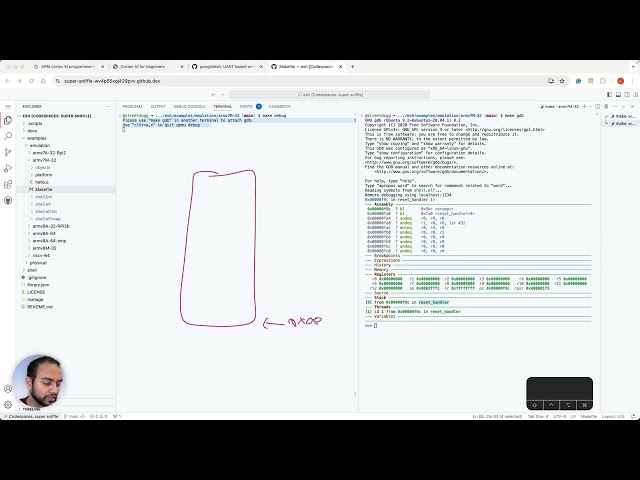Open the Source Control view

click(8, 152)
